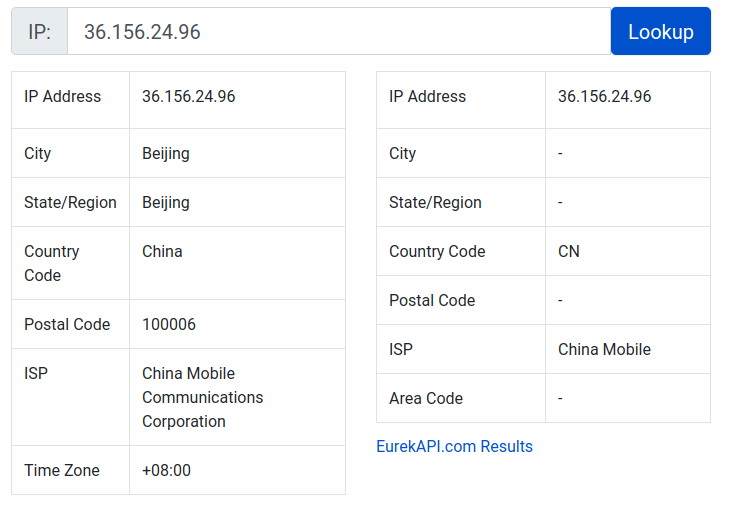Click the ISP label in right table

401,350
